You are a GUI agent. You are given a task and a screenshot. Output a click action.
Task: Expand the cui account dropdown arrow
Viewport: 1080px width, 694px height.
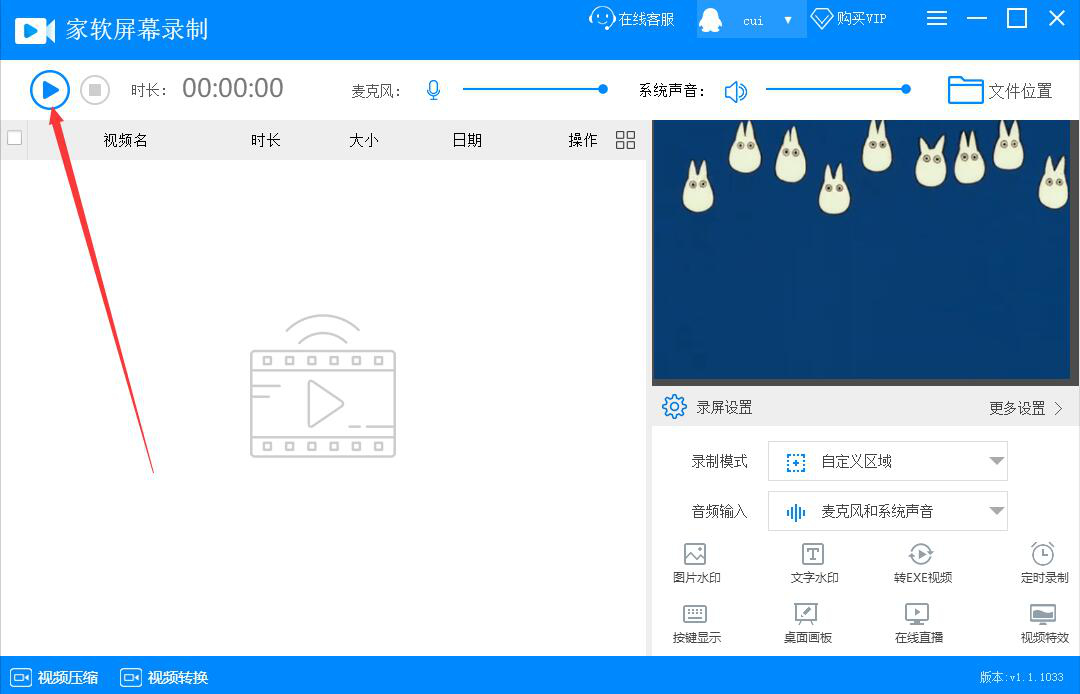click(788, 20)
